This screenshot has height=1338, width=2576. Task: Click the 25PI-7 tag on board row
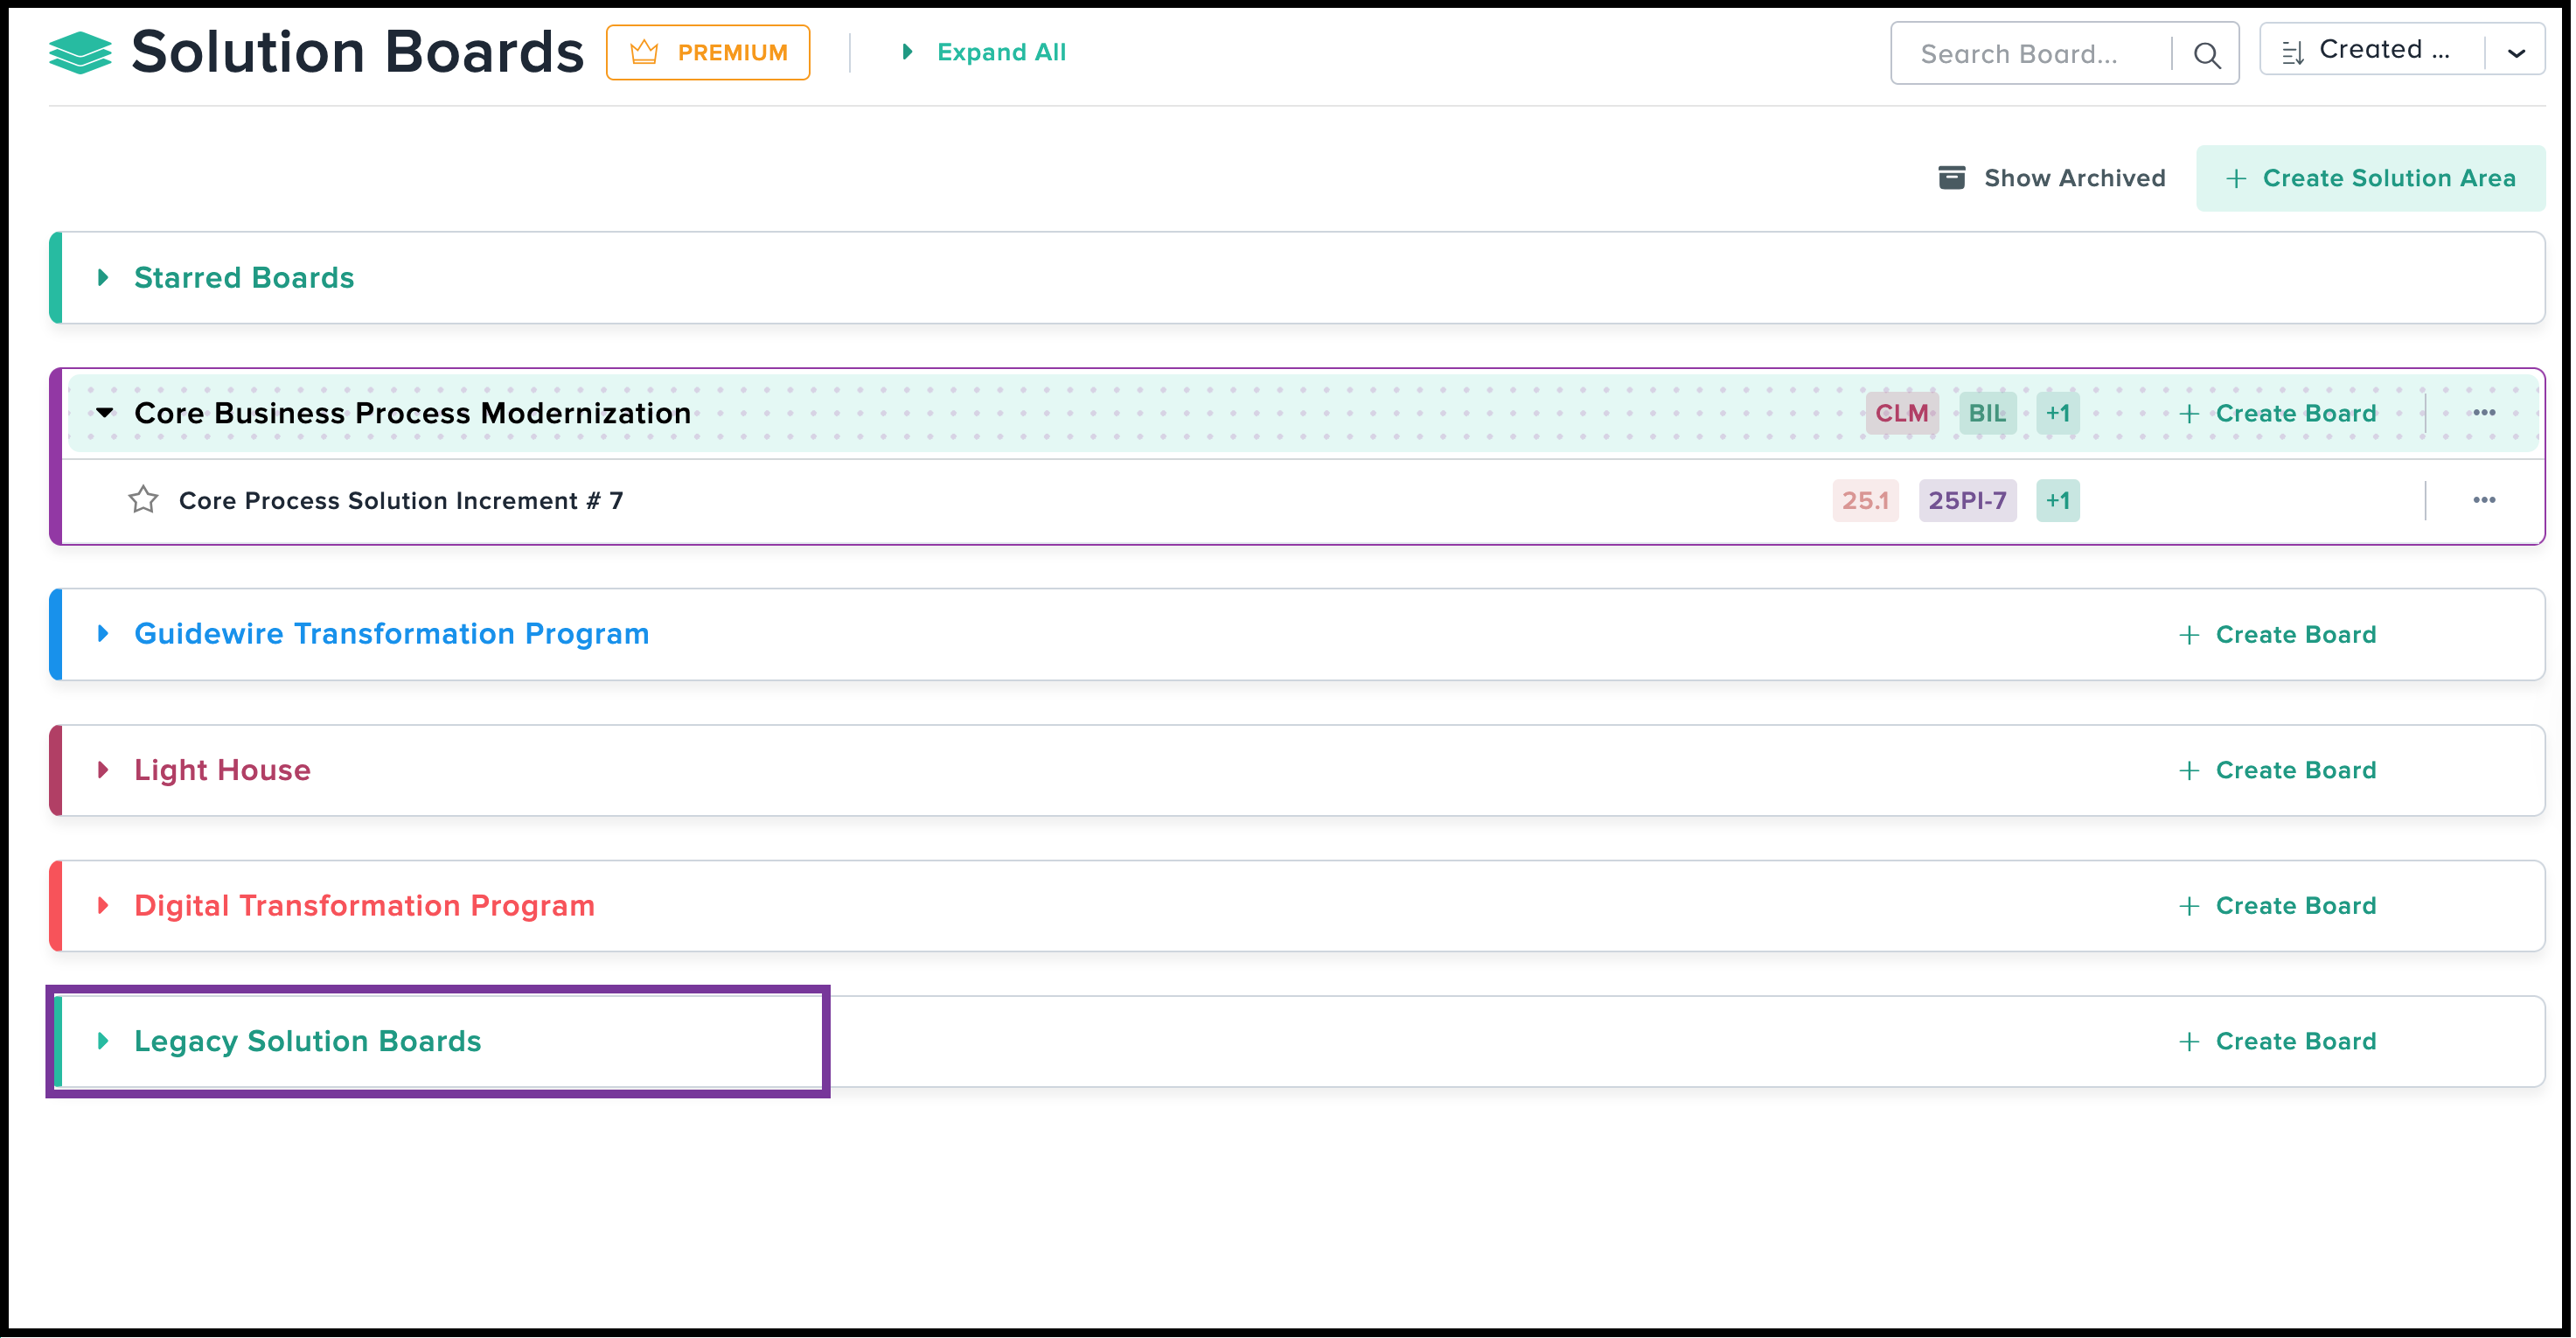(x=1966, y=500)
